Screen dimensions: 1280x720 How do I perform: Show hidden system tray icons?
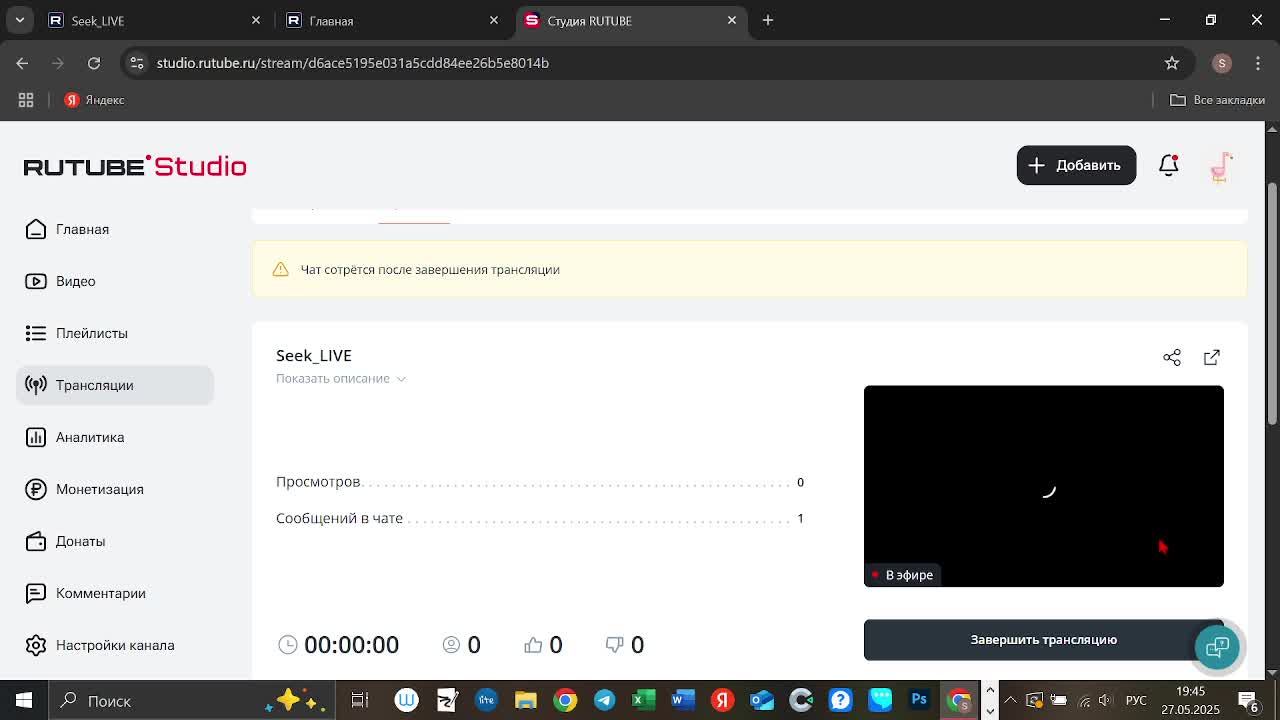pyautogui.click(x=1011, y=701)
